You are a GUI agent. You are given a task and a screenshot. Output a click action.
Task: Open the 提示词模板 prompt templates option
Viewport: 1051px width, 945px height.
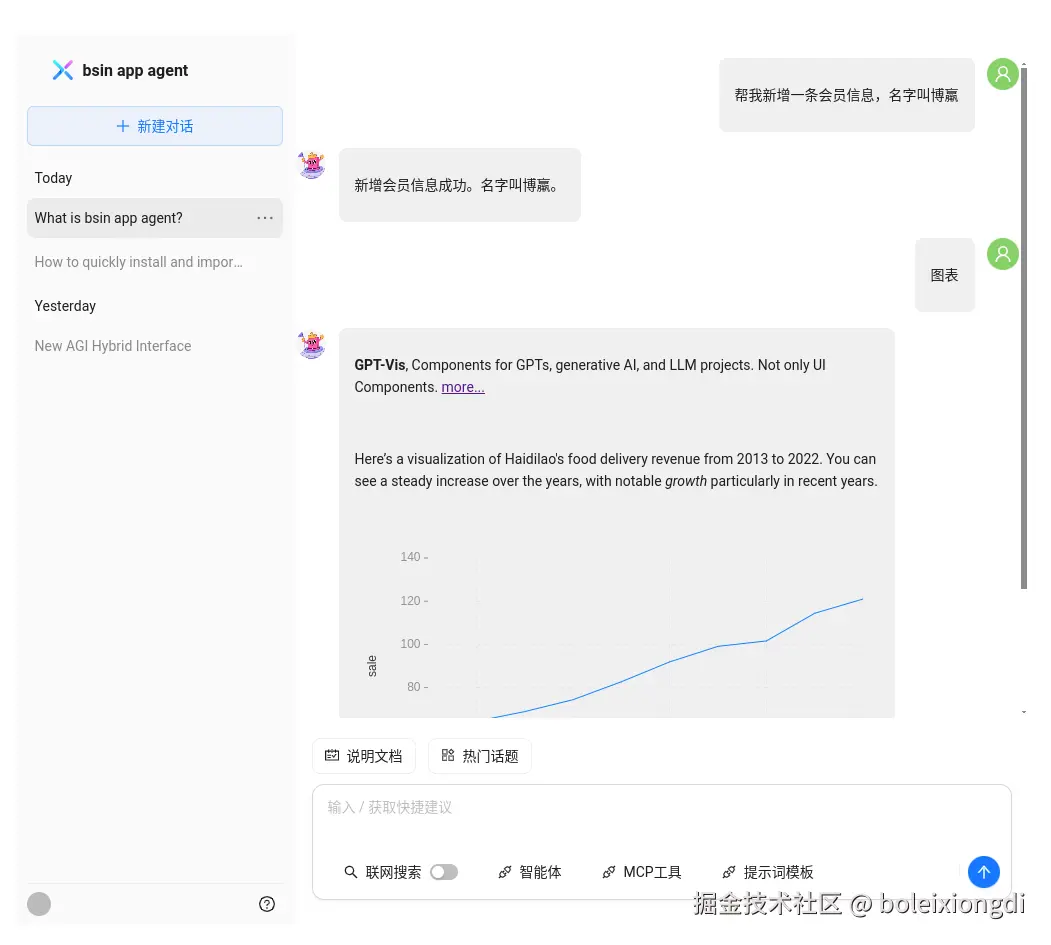point(768,872)
